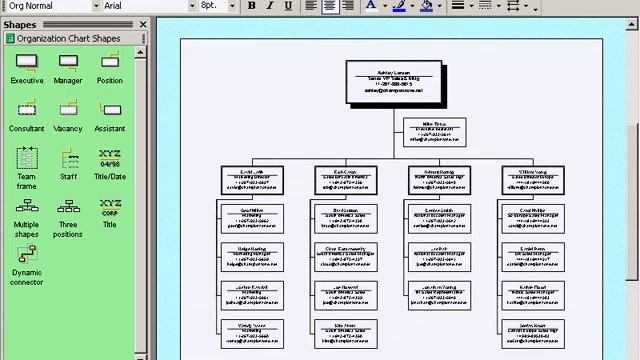Select the Mike Tiano assistant box
The height and width of the screenshot is (360, 640).
click(x=434, y=132)
